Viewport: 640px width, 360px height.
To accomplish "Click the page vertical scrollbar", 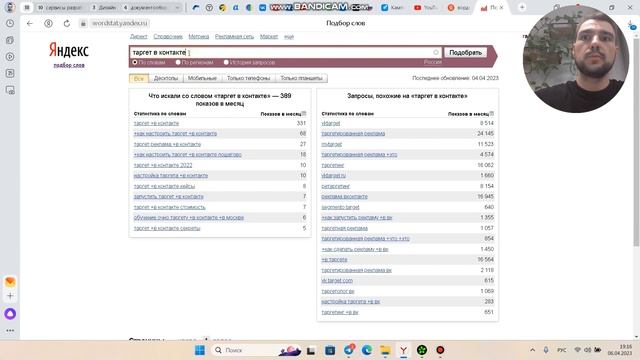I will tap(636, 143).
